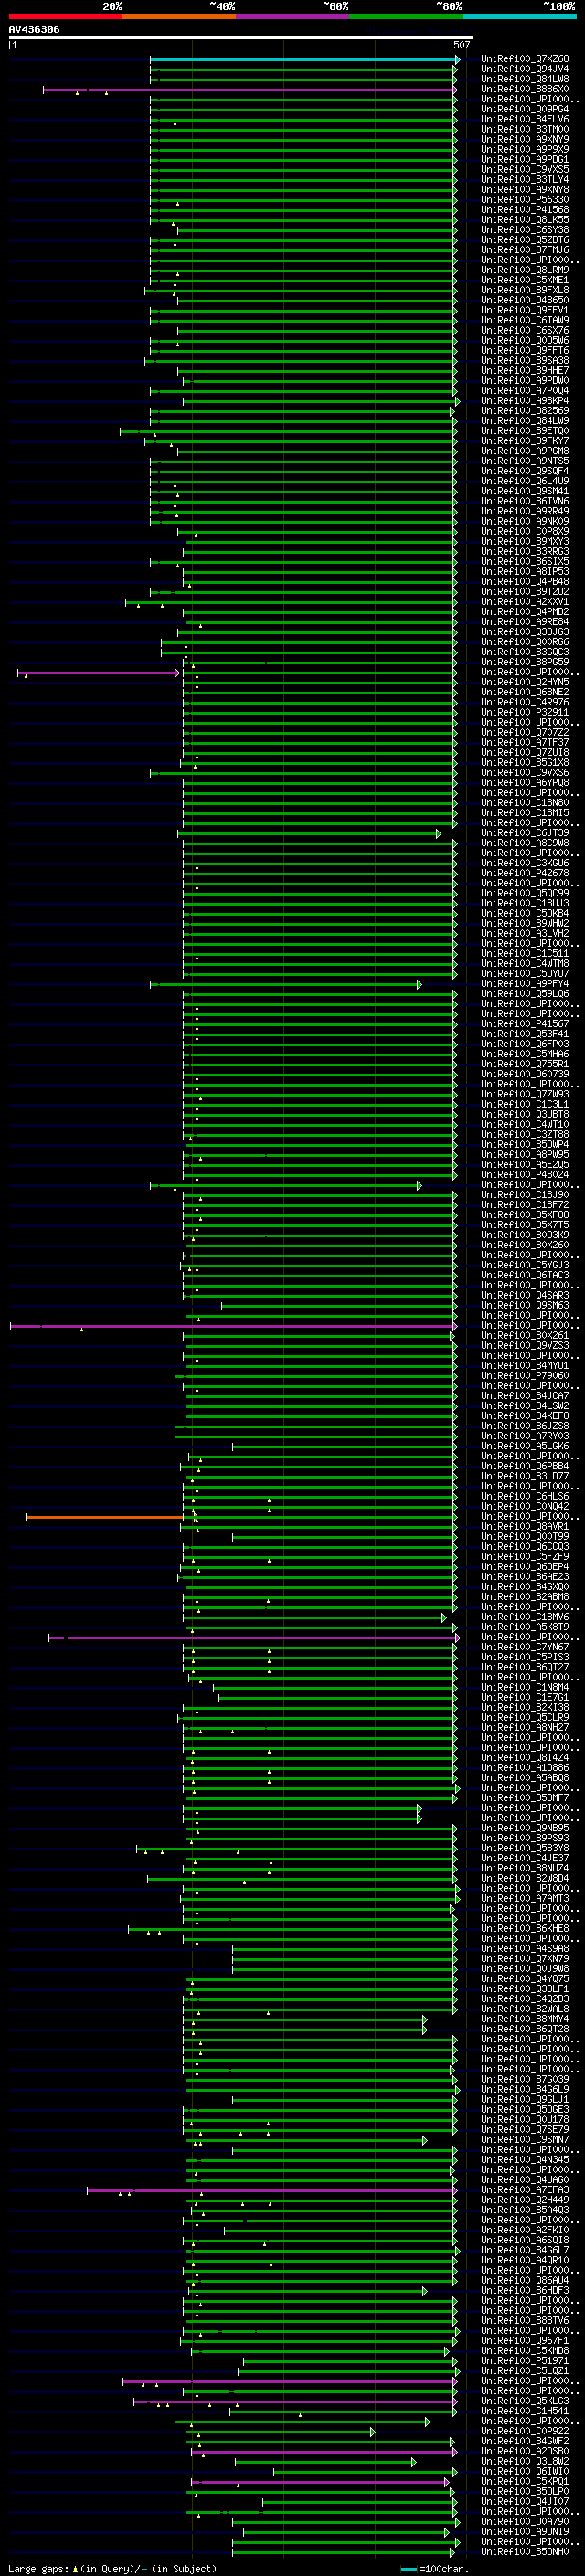
Task: Select hit label UniRef100_Q9FFV1
Action: (525, 310)
